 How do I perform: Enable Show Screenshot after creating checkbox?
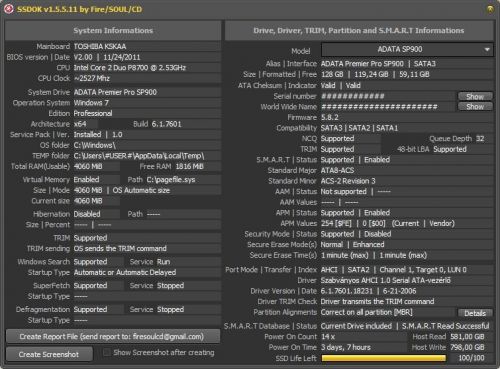tap(107, 353)
